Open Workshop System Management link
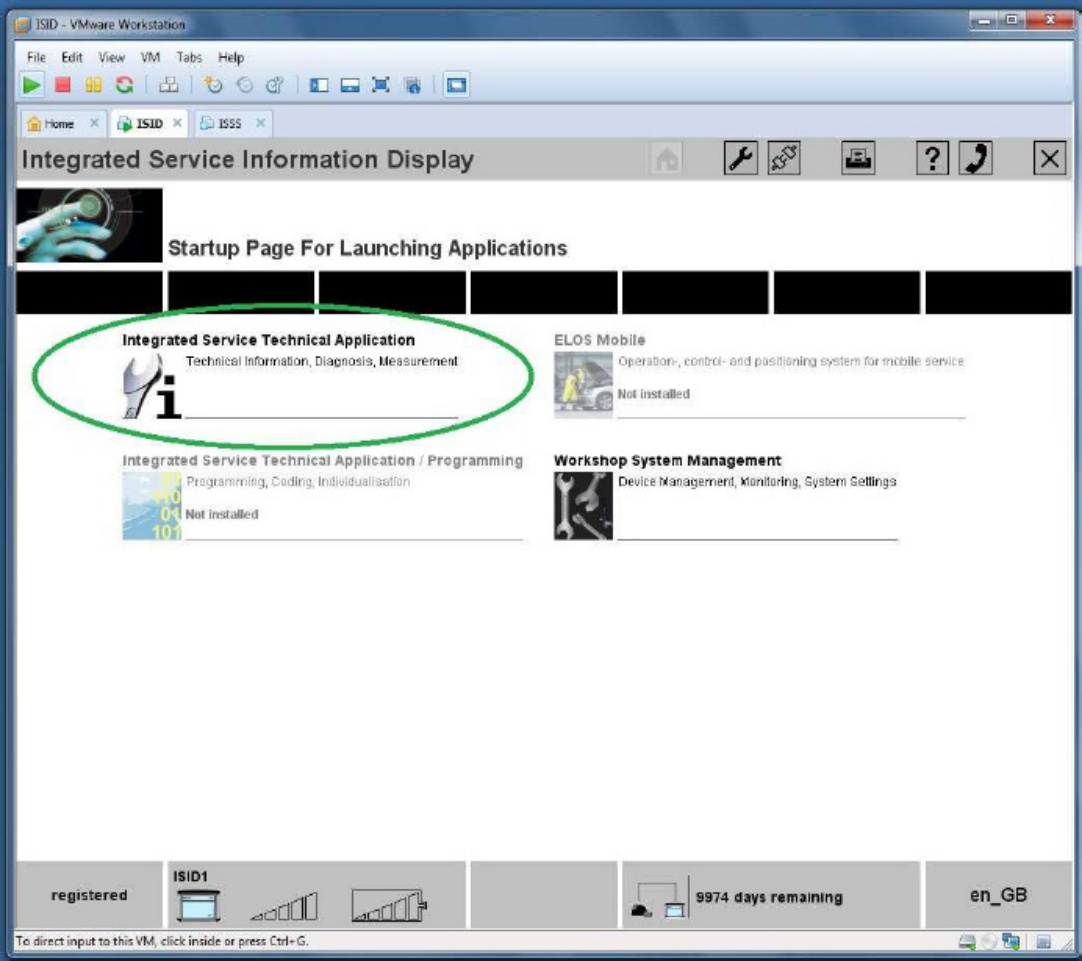This screenshot has height=961, width=1082. click(x=667, y=460)
